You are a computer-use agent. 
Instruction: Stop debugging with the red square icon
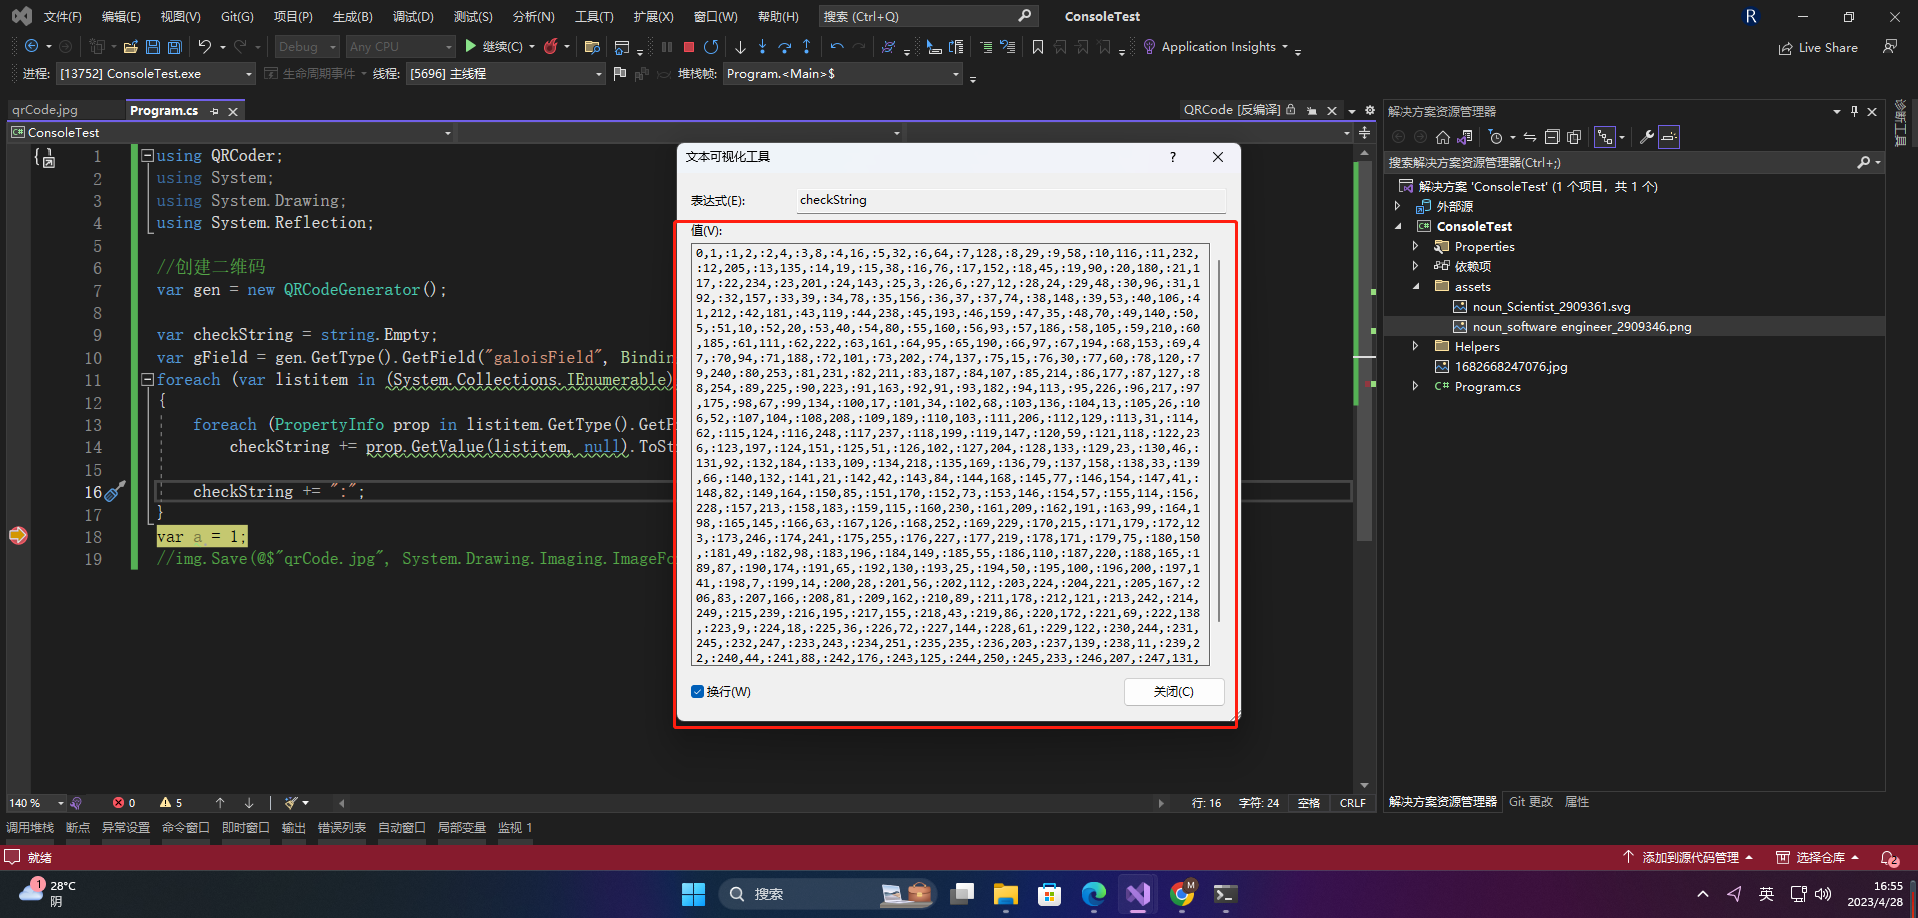point(689,47)
